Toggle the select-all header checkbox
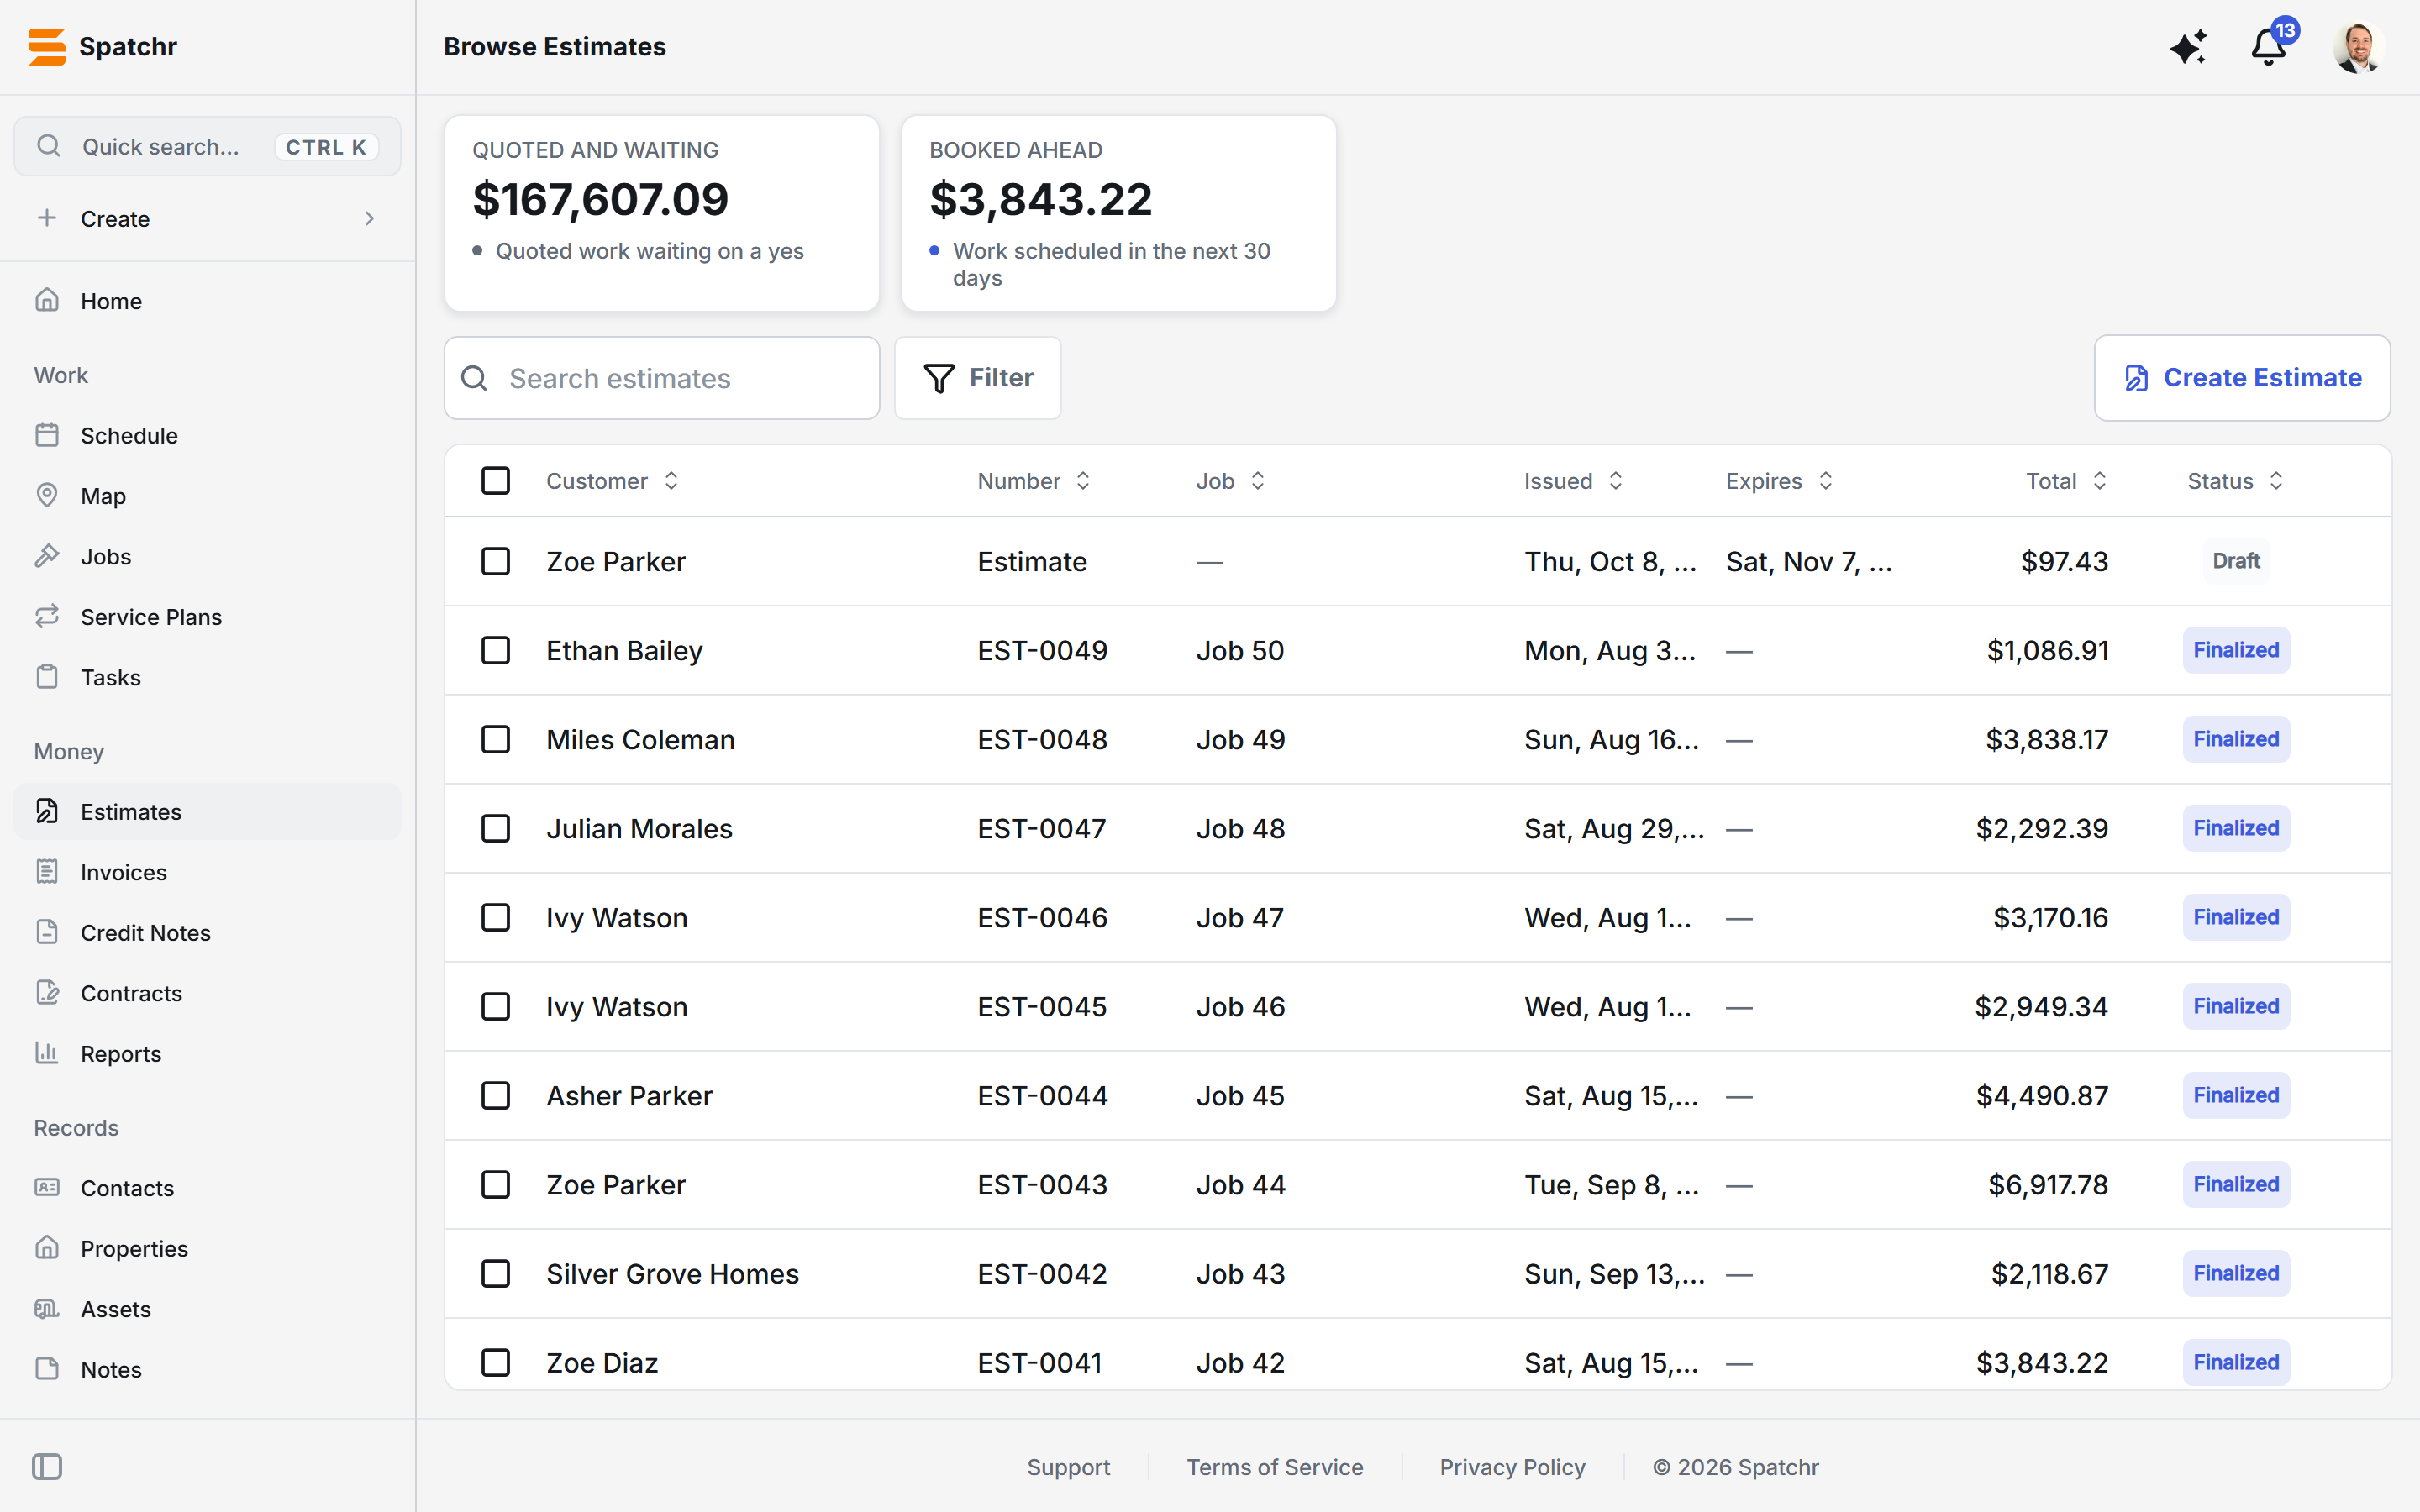Viewport: 2420px width, 1512px height. pyautogui.click(x=496, y=481)
